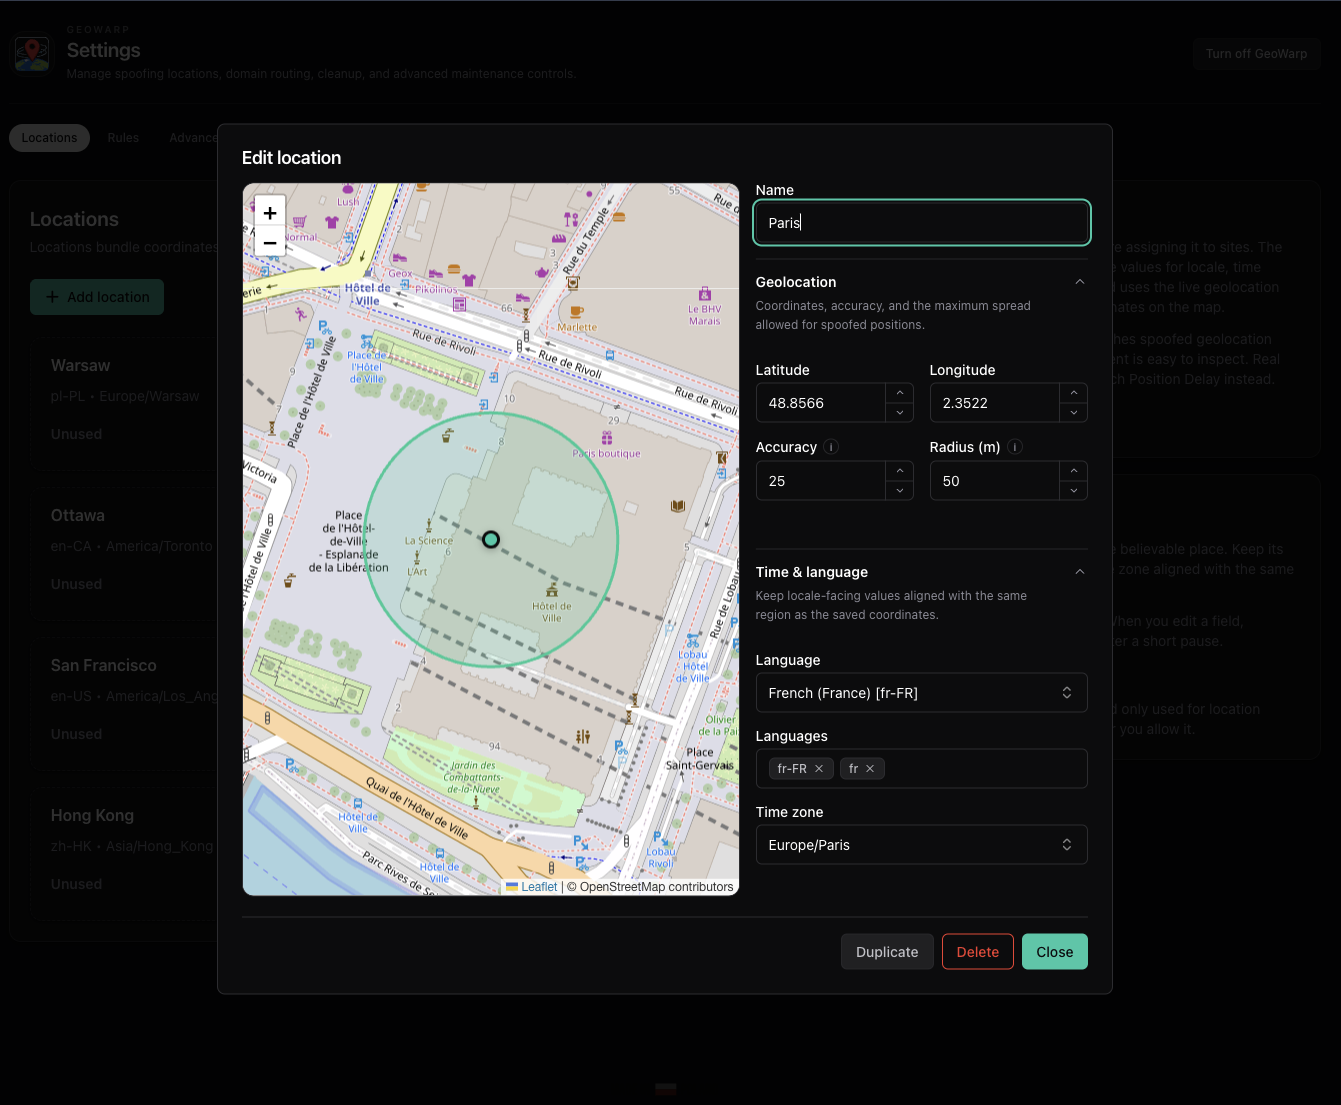
Task: Click the plus icon on Add location
Action: click(x=52, y=297)
